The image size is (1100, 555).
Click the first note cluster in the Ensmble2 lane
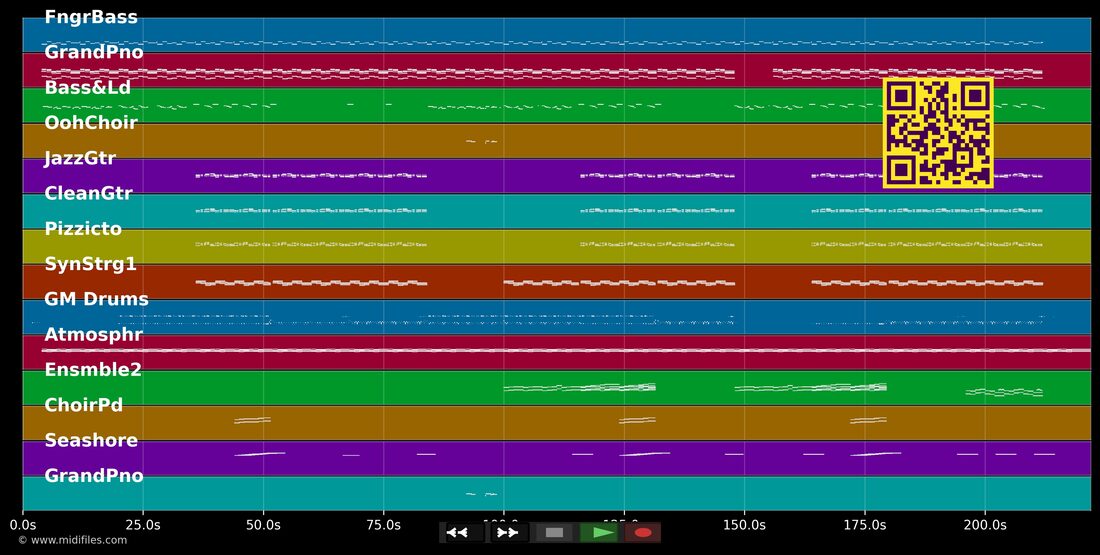click(x=579, y=387)
